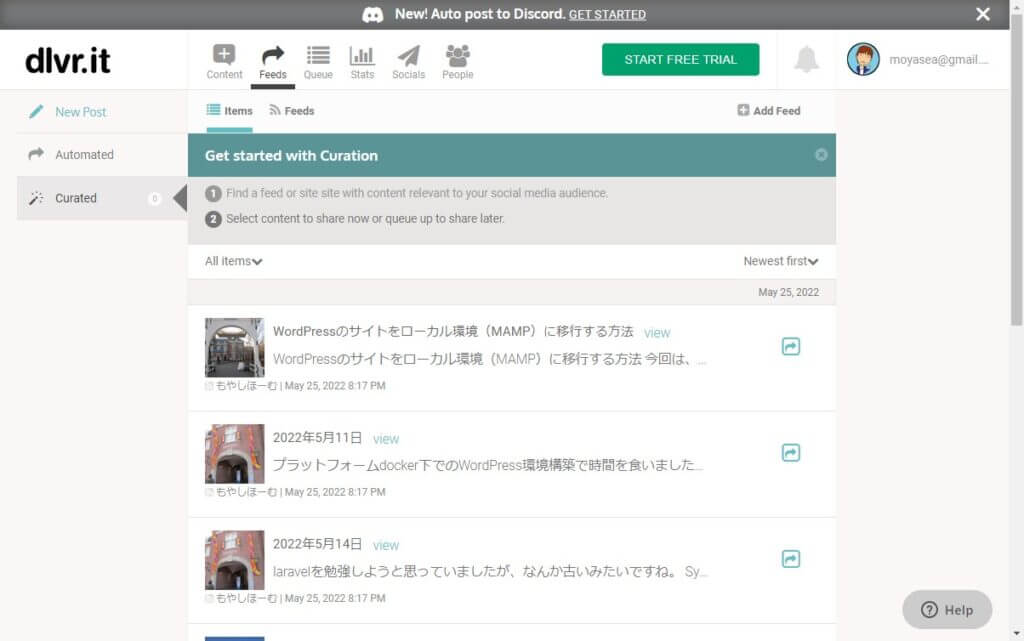Click the Add Feed button
Viewport: 1024px width, 641px height.
769,111
